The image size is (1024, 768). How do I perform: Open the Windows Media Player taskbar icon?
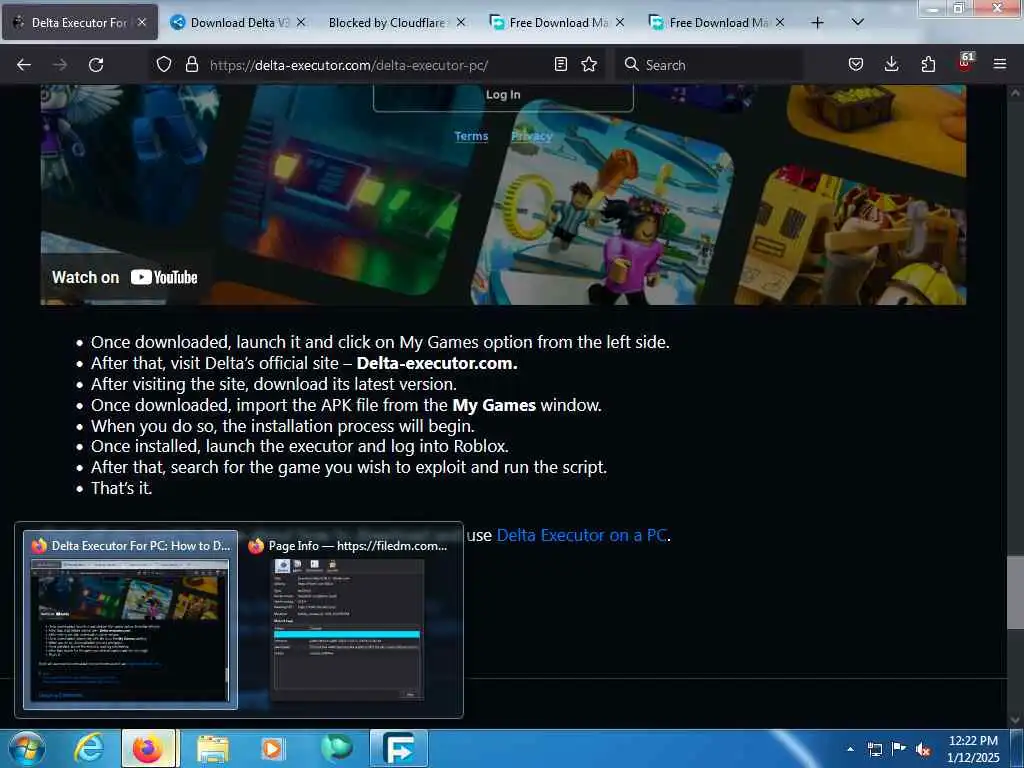point(272,748)
